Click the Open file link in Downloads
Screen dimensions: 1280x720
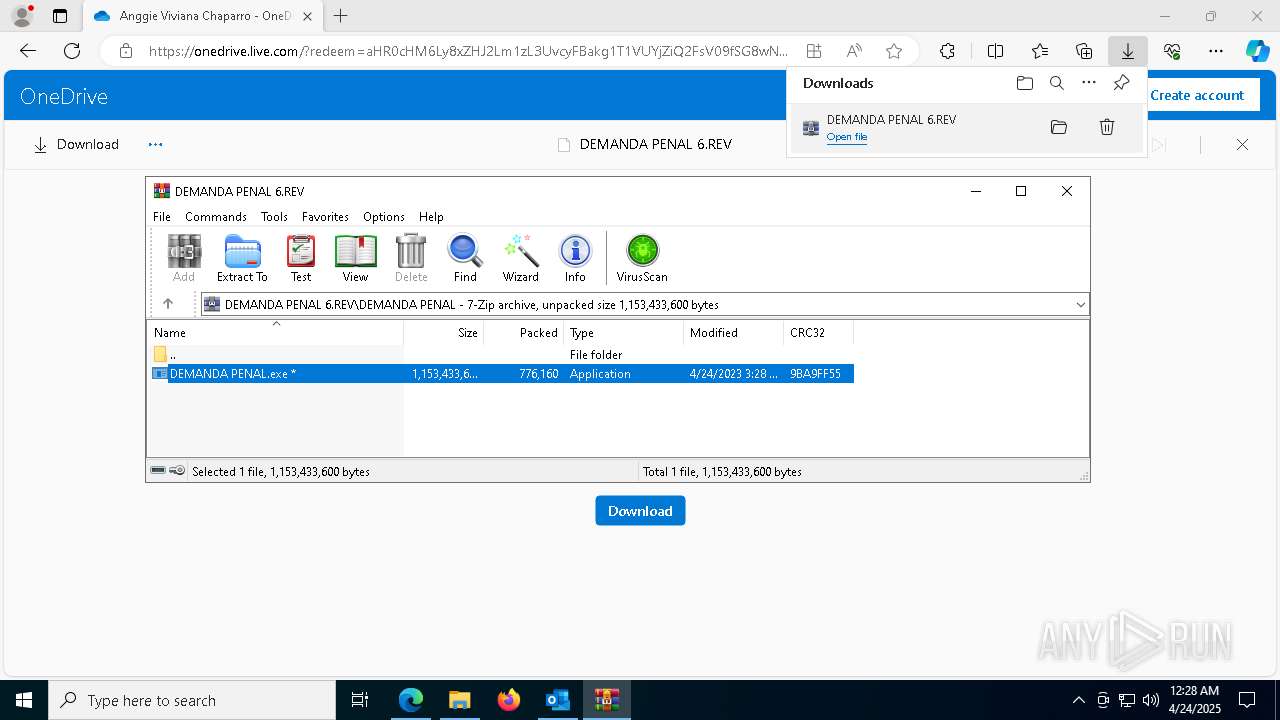tap(847, 137)
